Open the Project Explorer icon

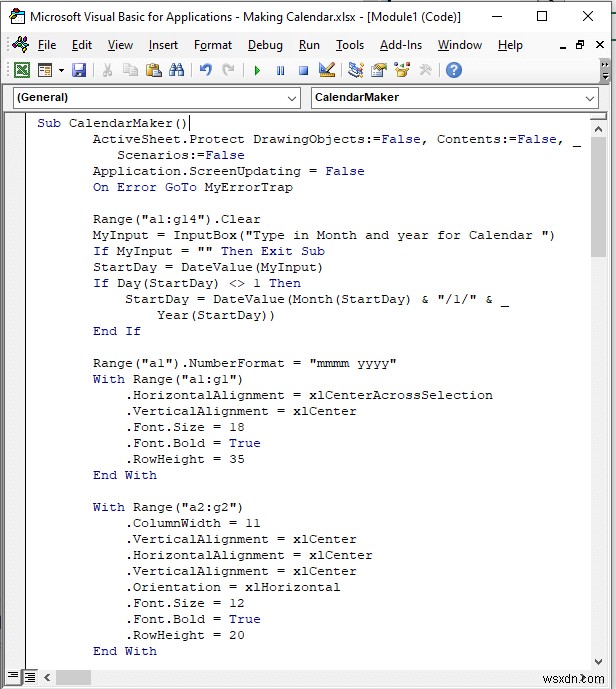point(355,70)
